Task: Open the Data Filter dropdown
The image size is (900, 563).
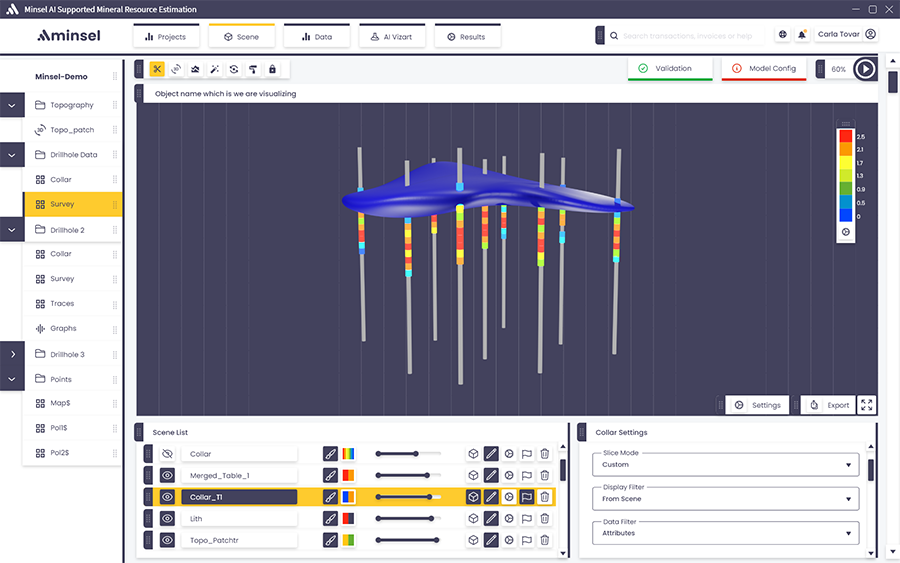Action: 725,533
